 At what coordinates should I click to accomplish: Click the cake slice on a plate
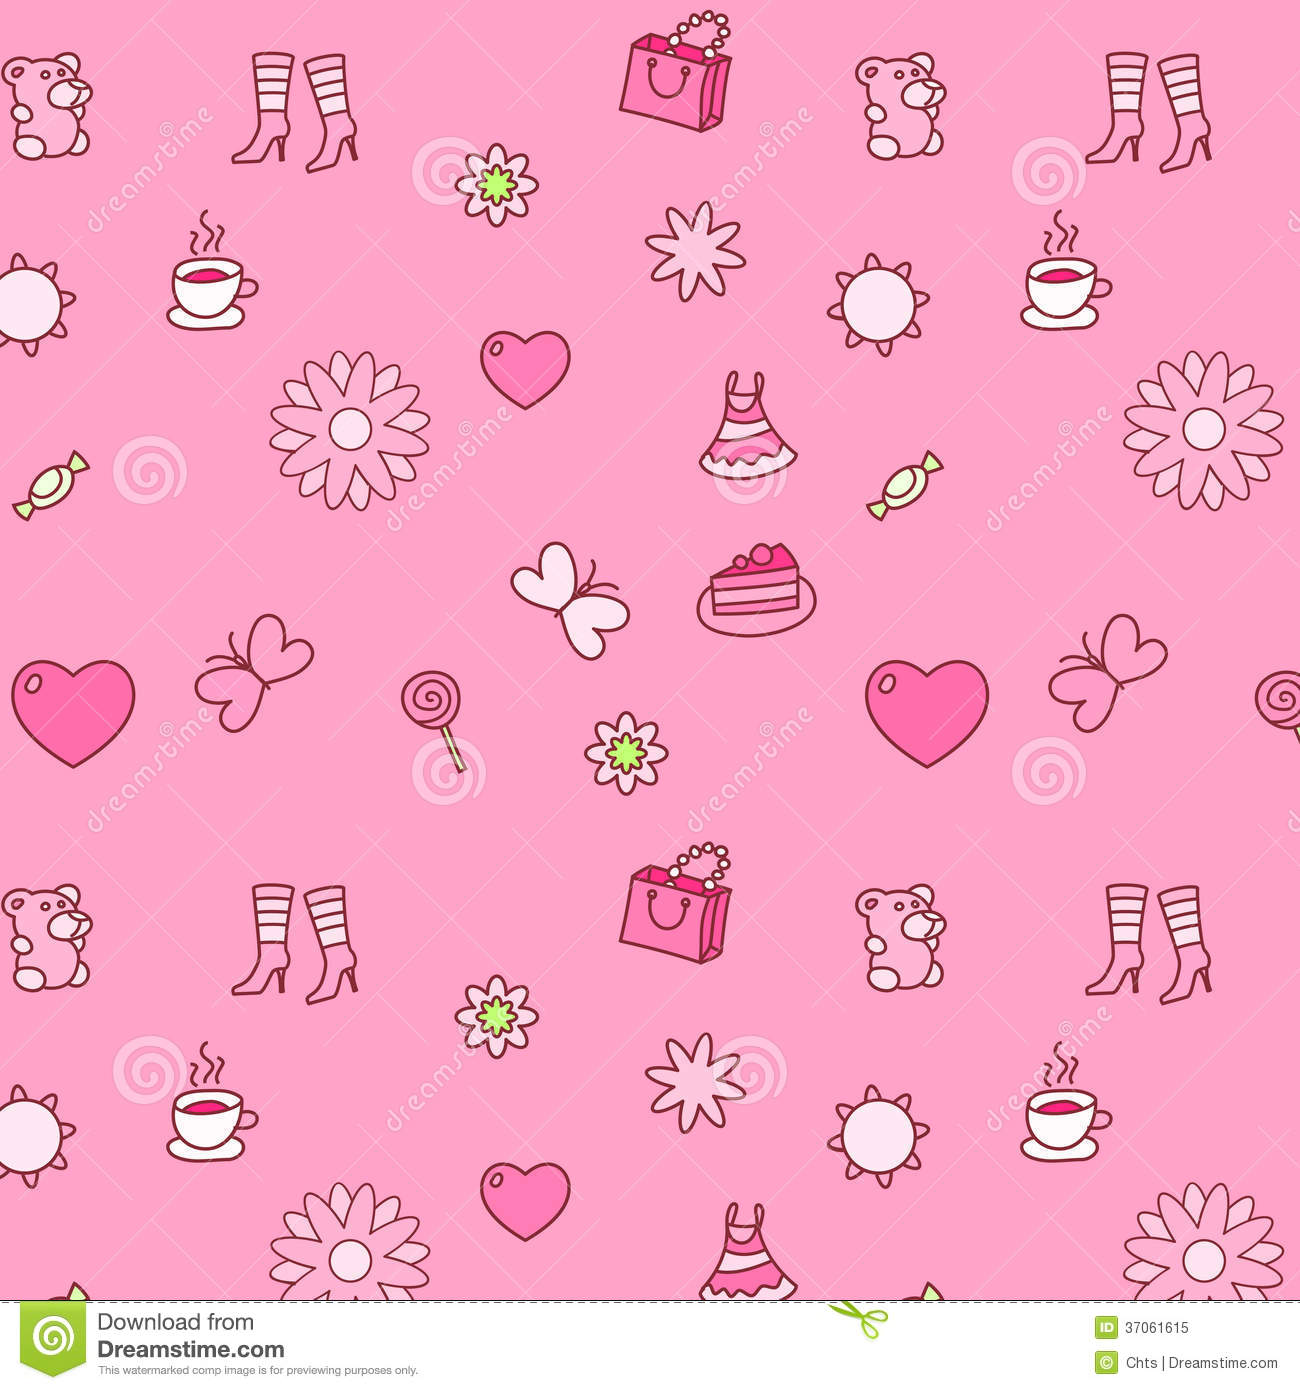(x=756, y=590)
